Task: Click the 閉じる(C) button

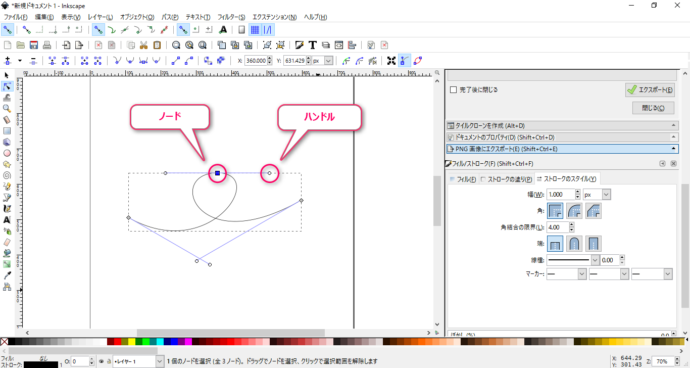Action: click(653, 108)
